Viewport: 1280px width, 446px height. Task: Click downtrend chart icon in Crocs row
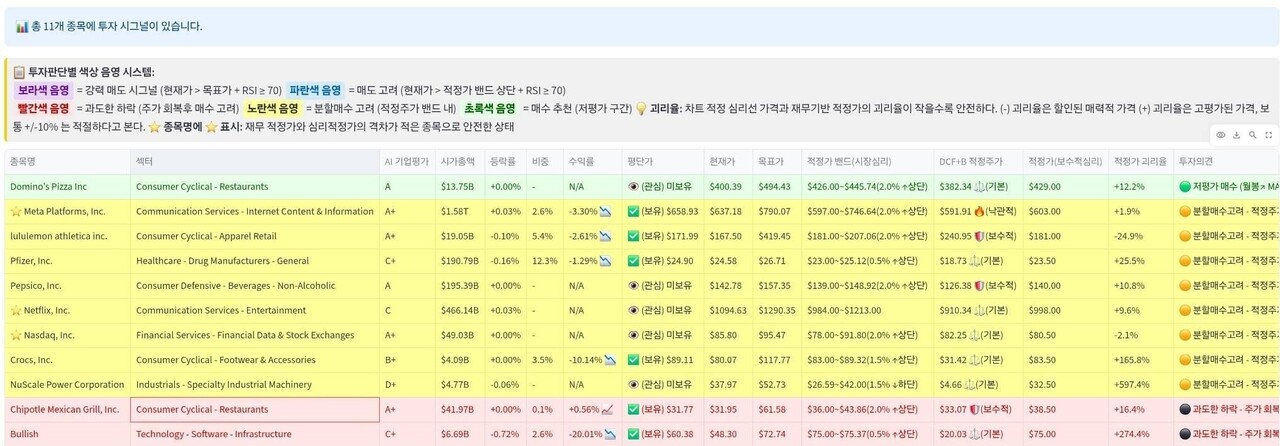(610, 360)
